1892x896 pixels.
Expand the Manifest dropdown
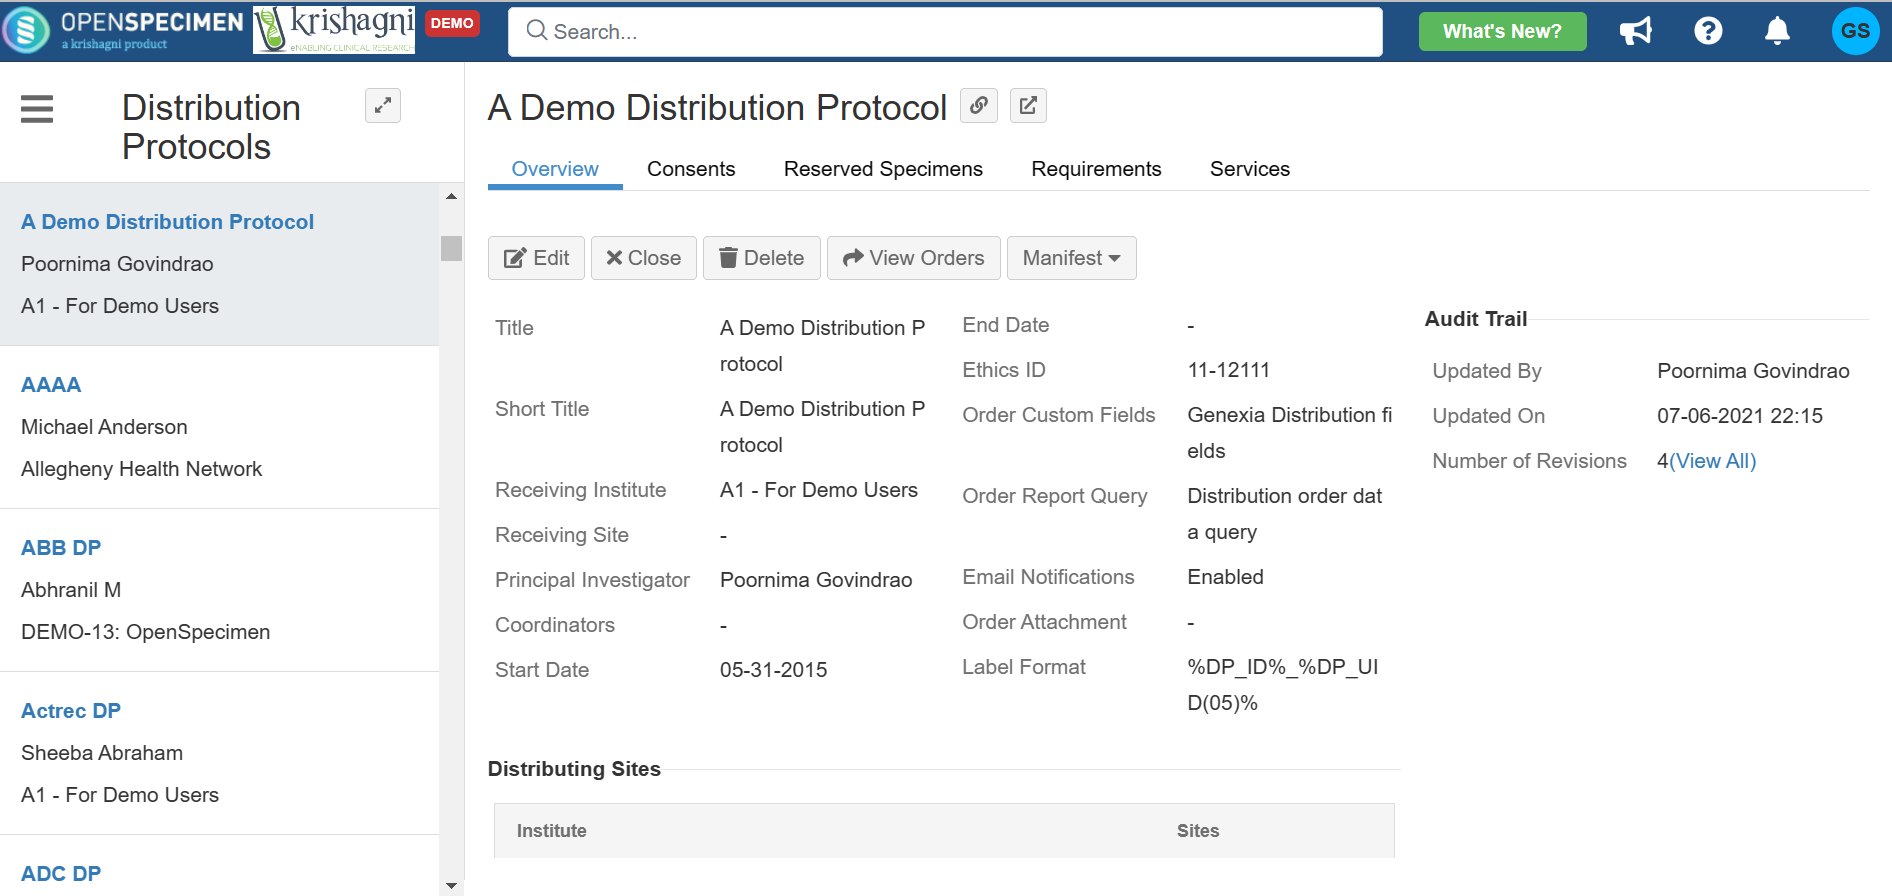coord(1072,258)
